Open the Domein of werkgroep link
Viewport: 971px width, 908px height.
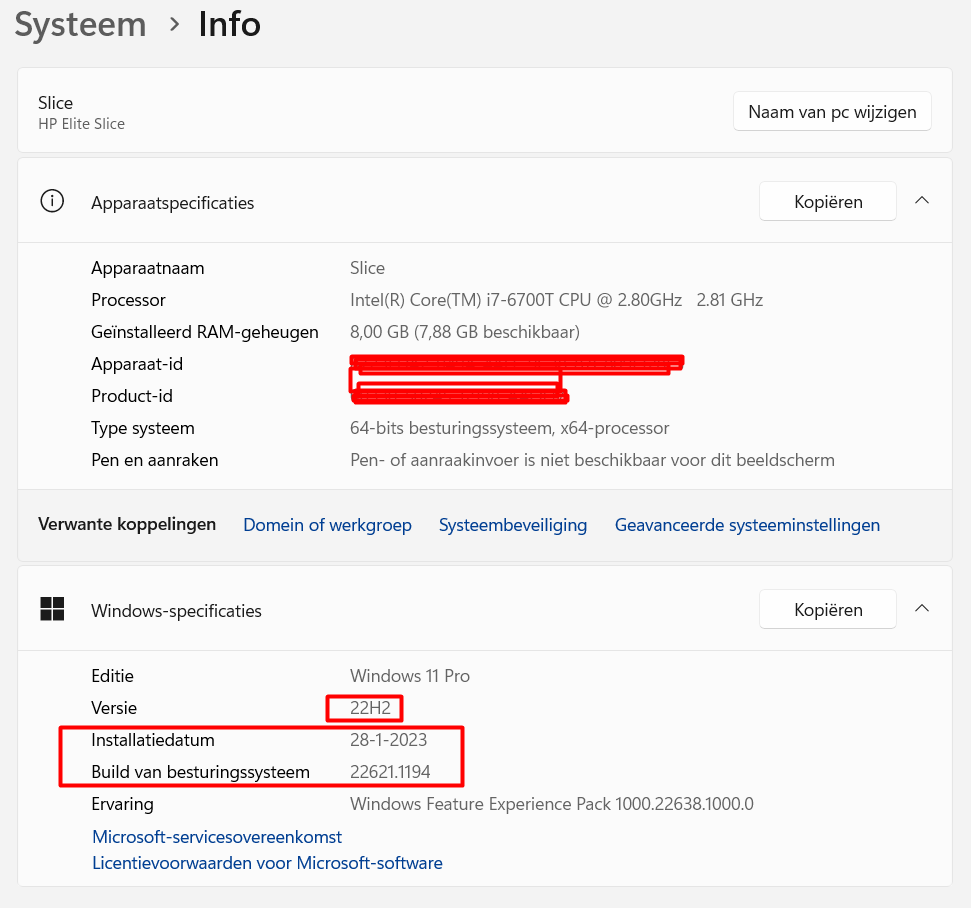[327, 525]
